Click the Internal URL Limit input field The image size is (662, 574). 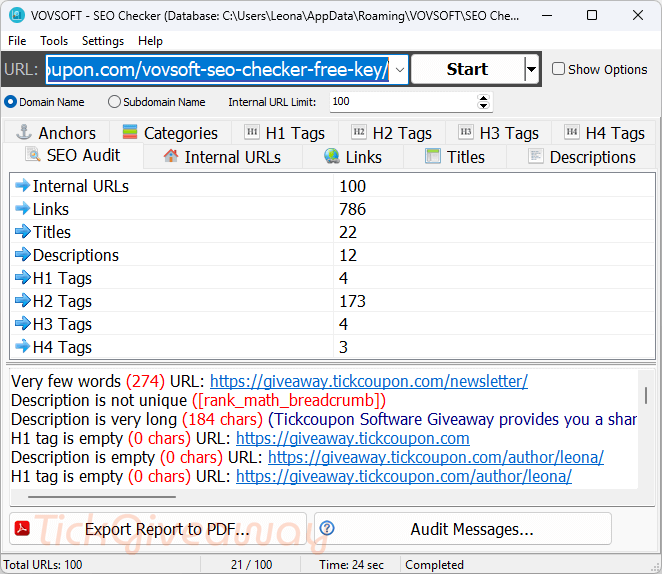coord(403,102)
